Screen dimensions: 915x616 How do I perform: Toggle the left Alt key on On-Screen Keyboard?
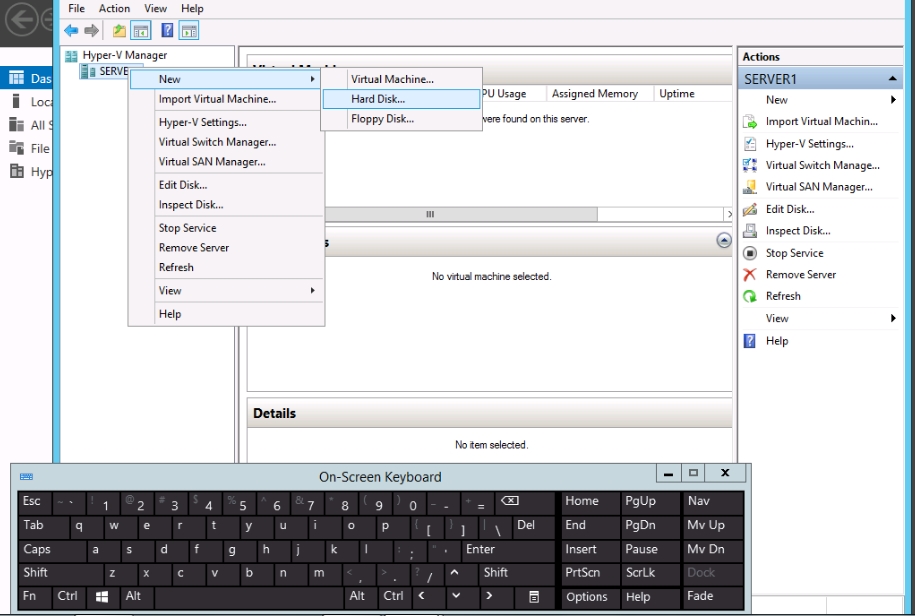pos(135,597)
